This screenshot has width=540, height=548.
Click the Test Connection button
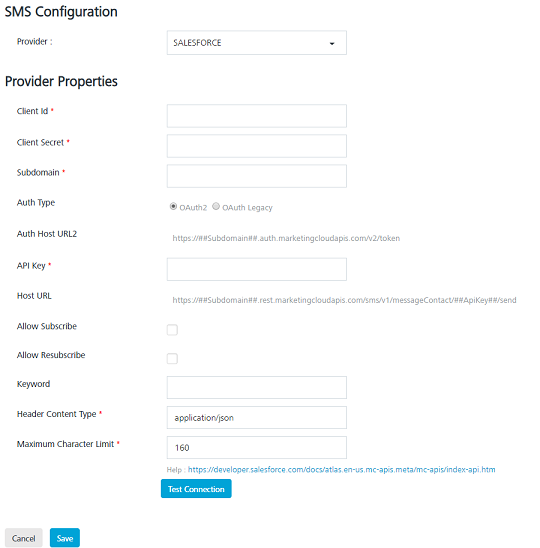[196, 489]
